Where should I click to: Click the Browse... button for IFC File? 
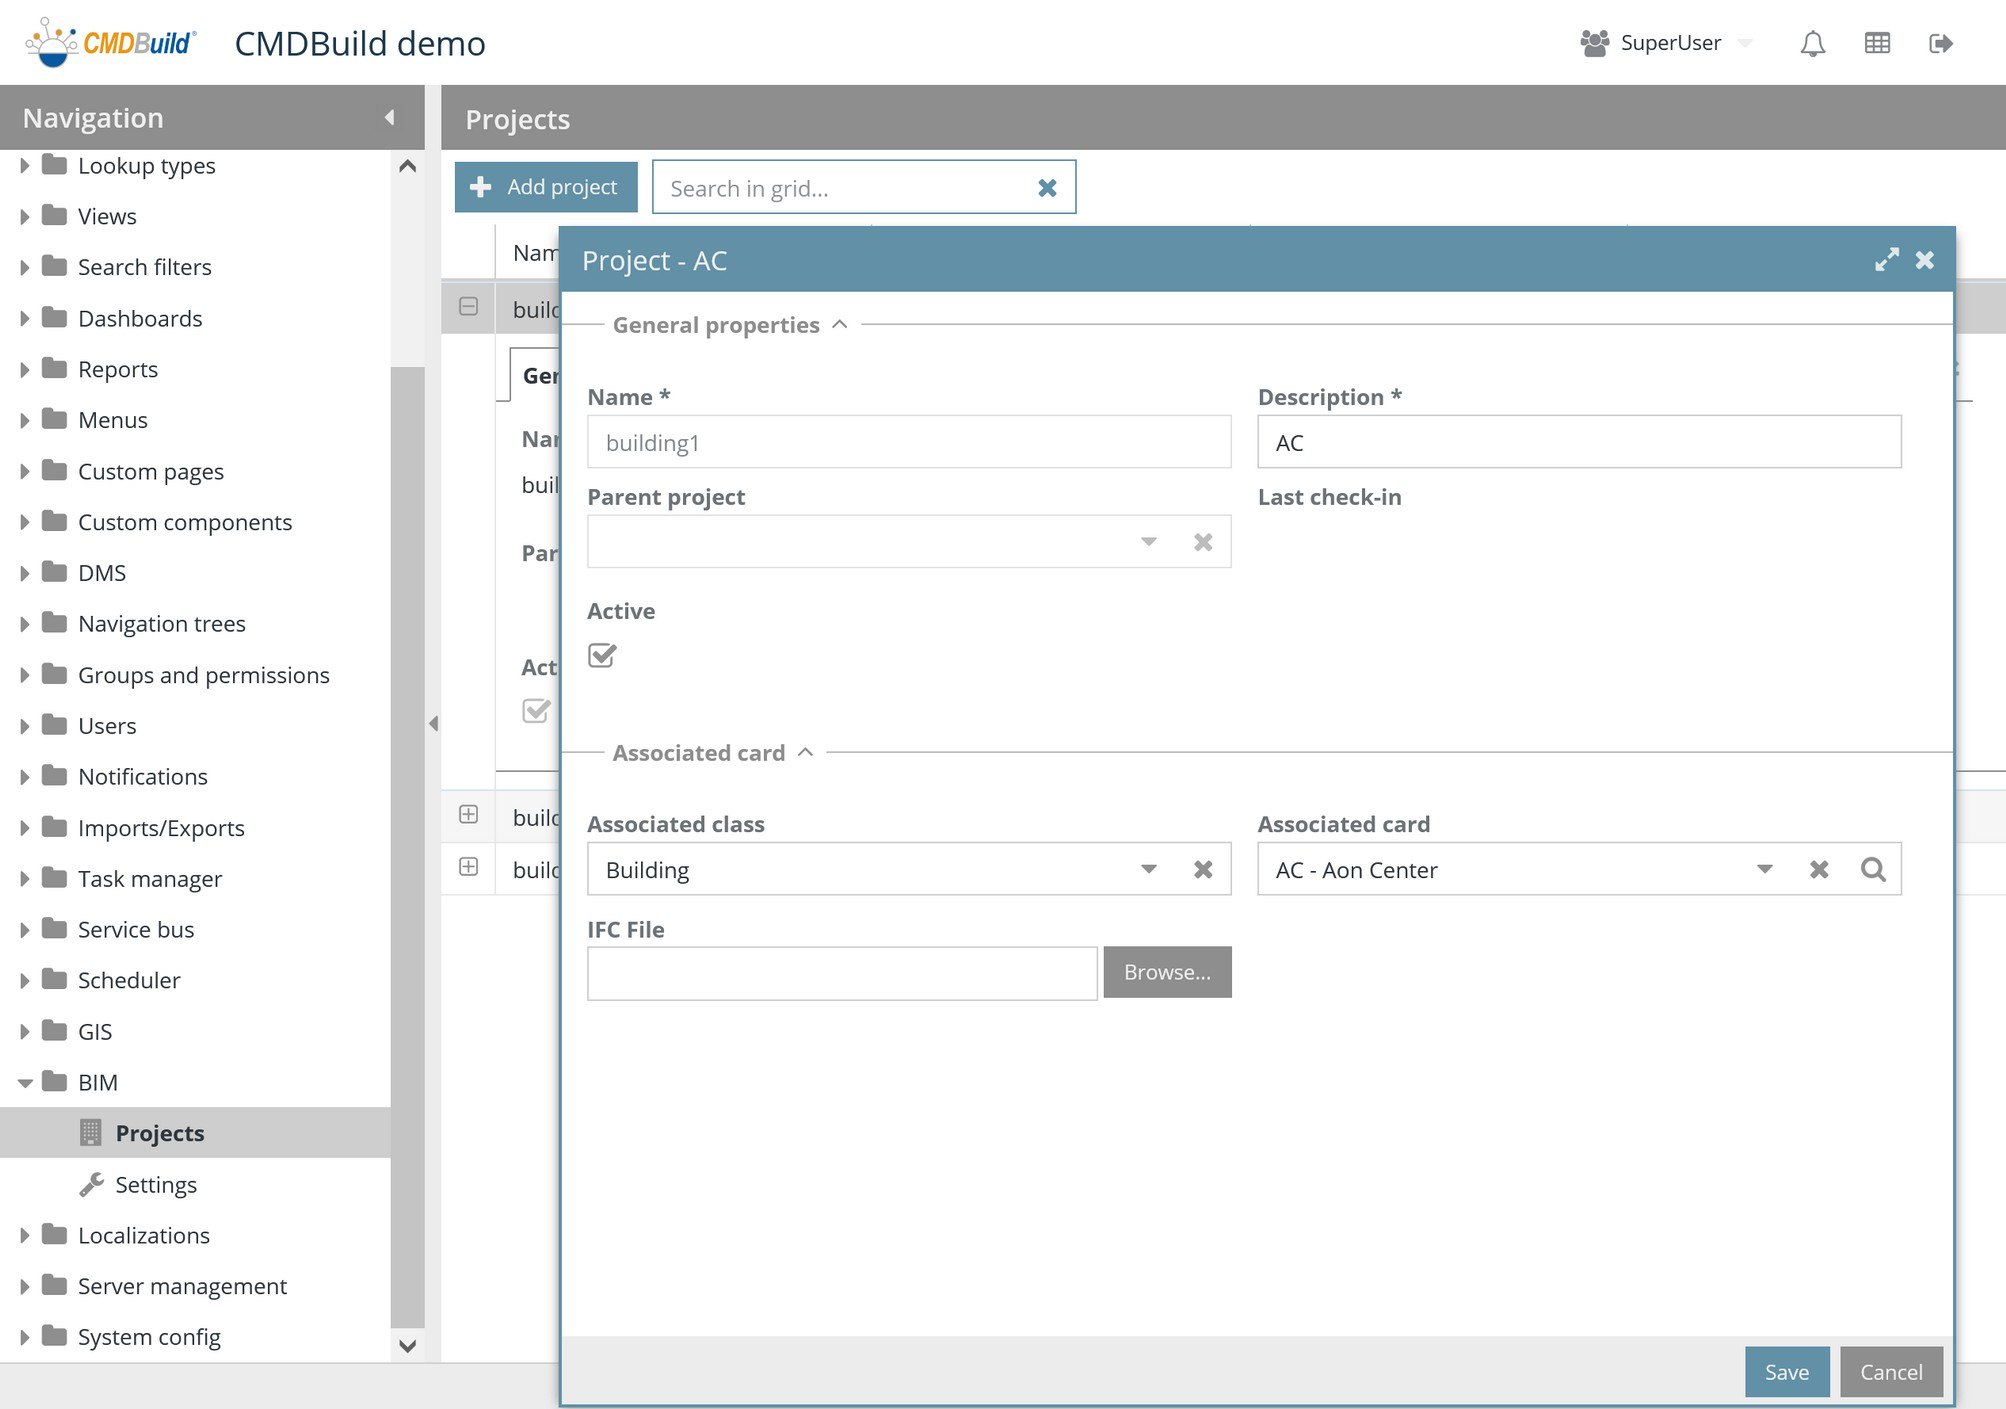click(x=1167, y=972)
